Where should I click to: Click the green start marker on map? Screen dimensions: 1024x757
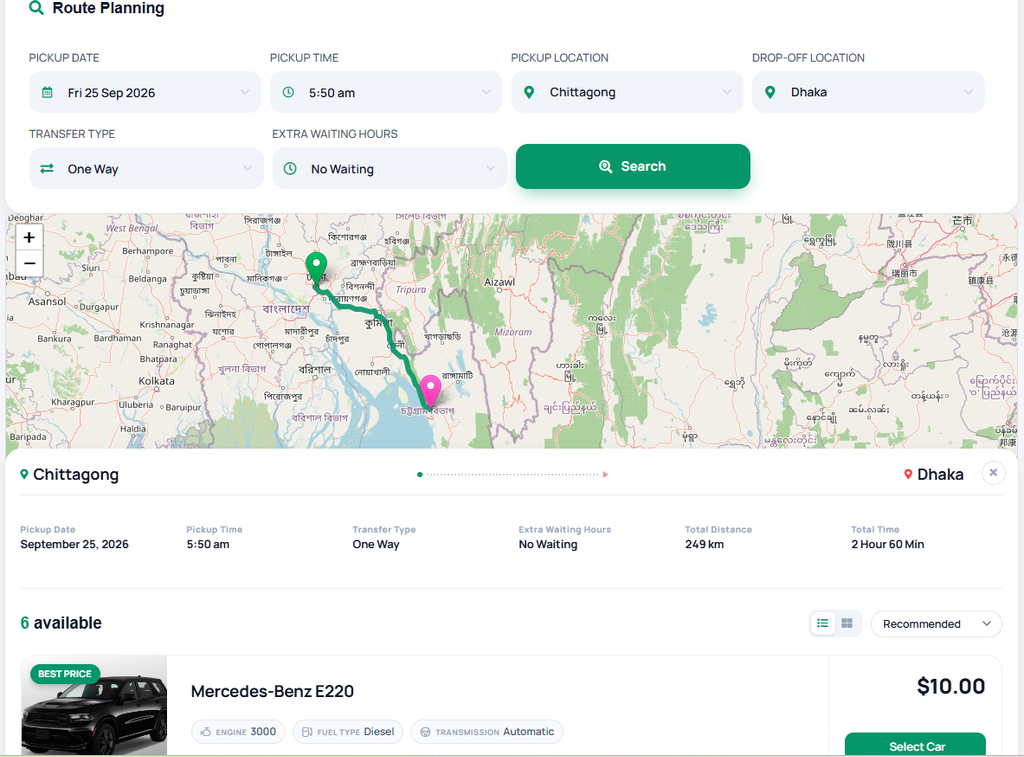tap(316, 267)
